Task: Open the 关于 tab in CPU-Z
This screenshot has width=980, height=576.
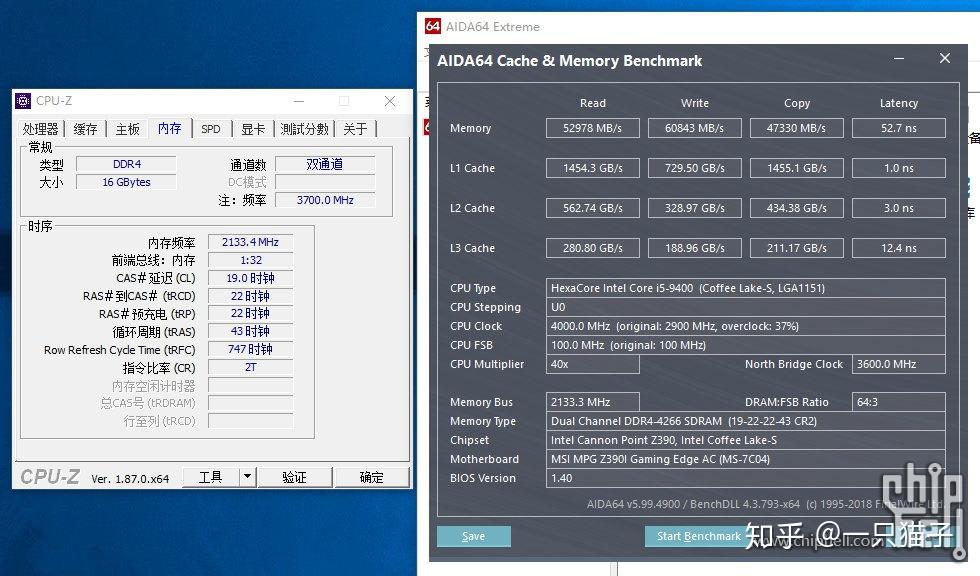Action: (355, 129)
